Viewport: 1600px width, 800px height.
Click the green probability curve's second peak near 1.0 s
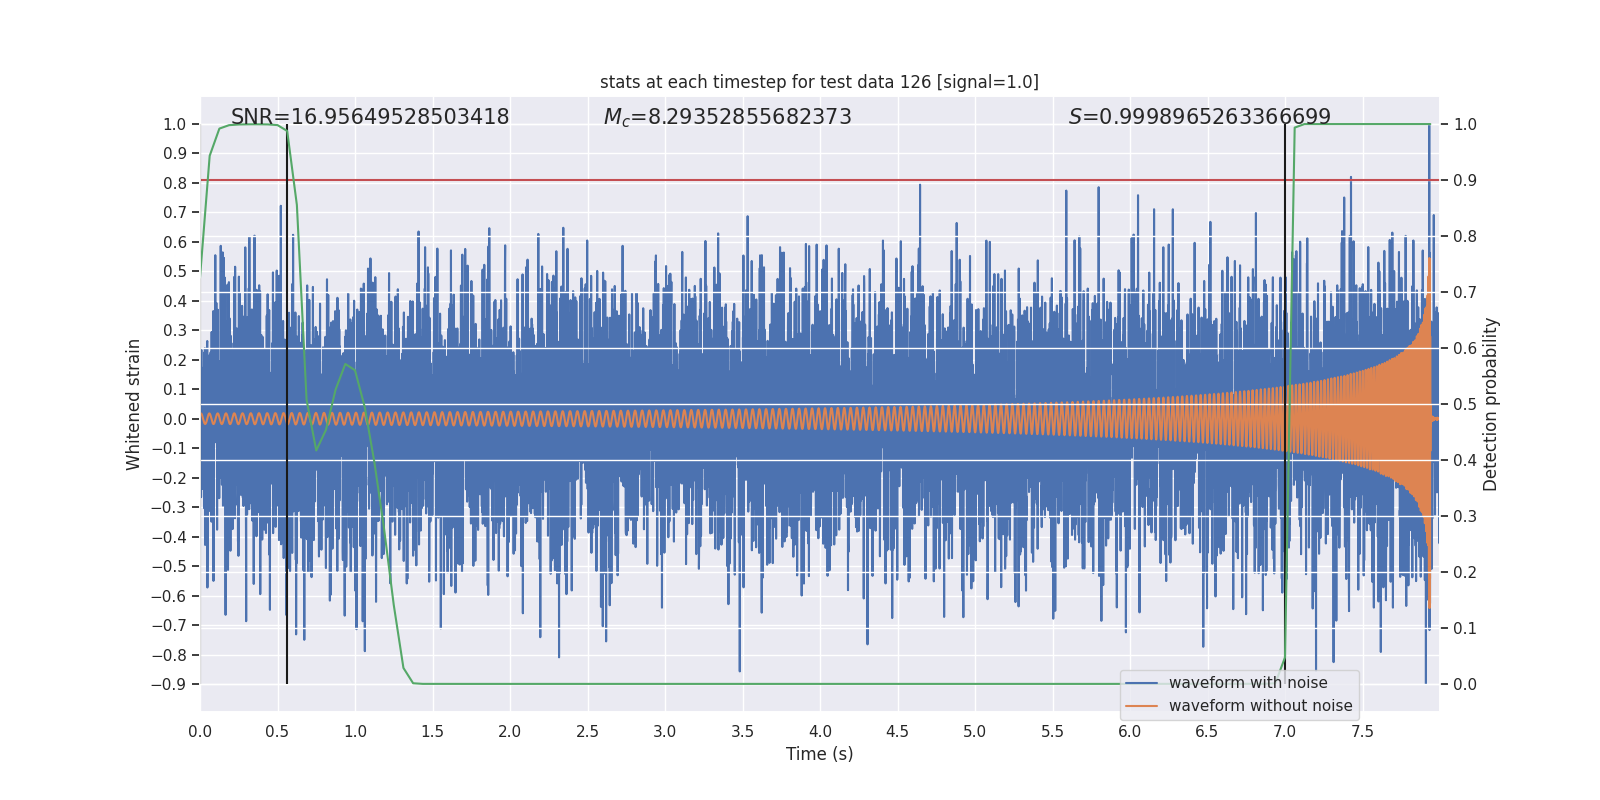click(346, 365)
